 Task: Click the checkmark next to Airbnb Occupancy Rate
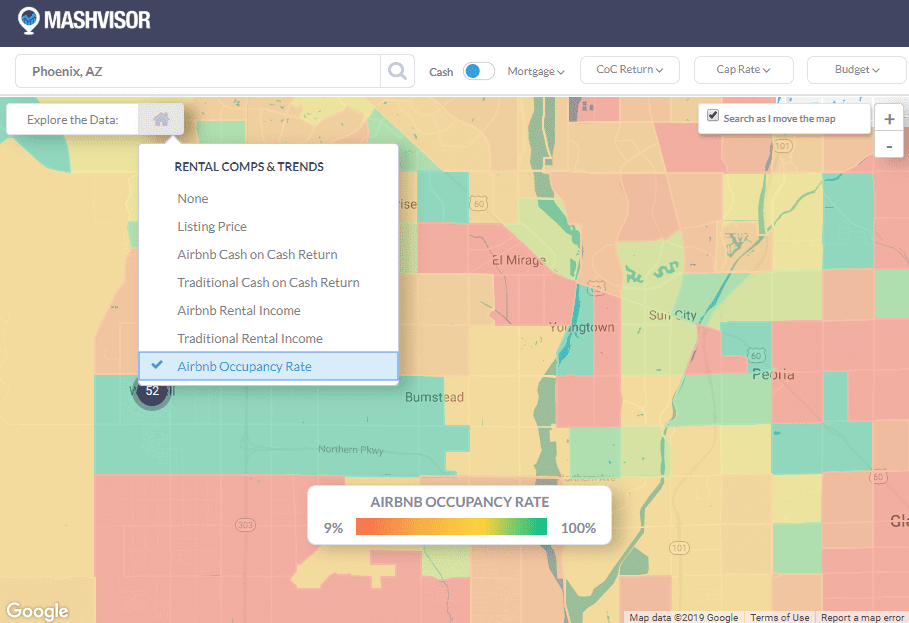click(x=157, y=366)
